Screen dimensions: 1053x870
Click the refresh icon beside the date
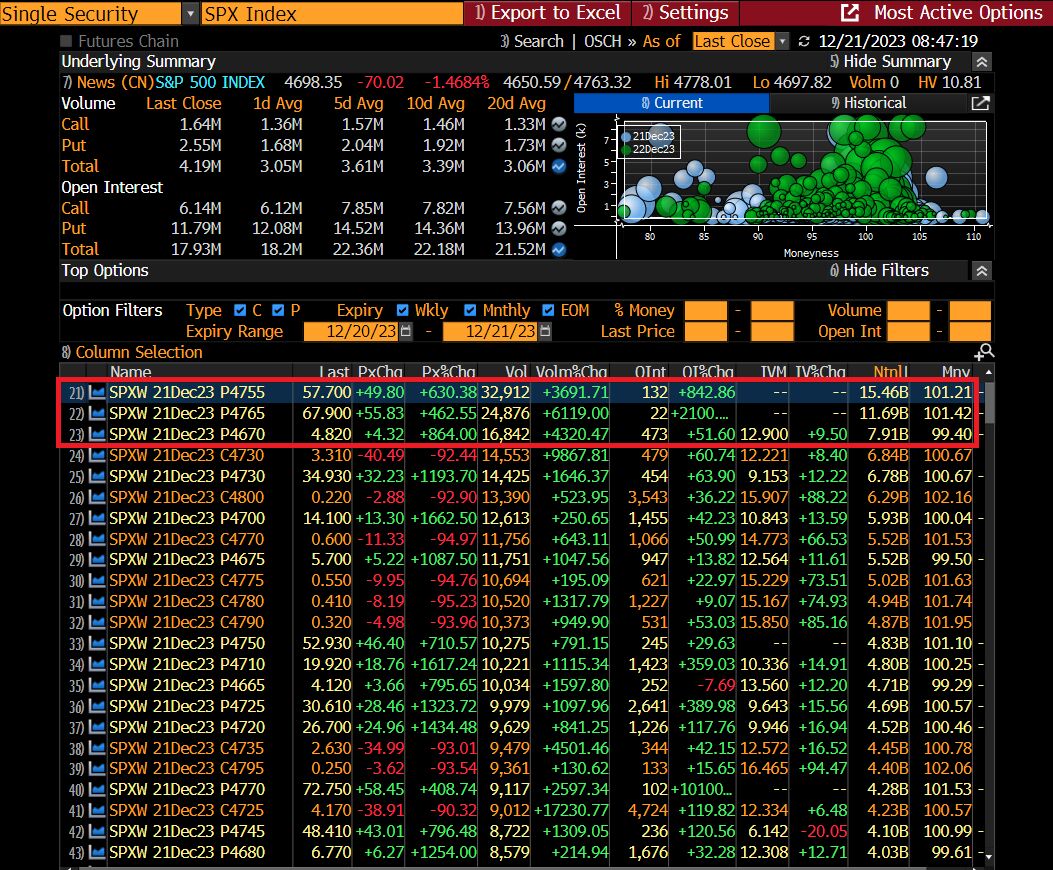(804, 41)
